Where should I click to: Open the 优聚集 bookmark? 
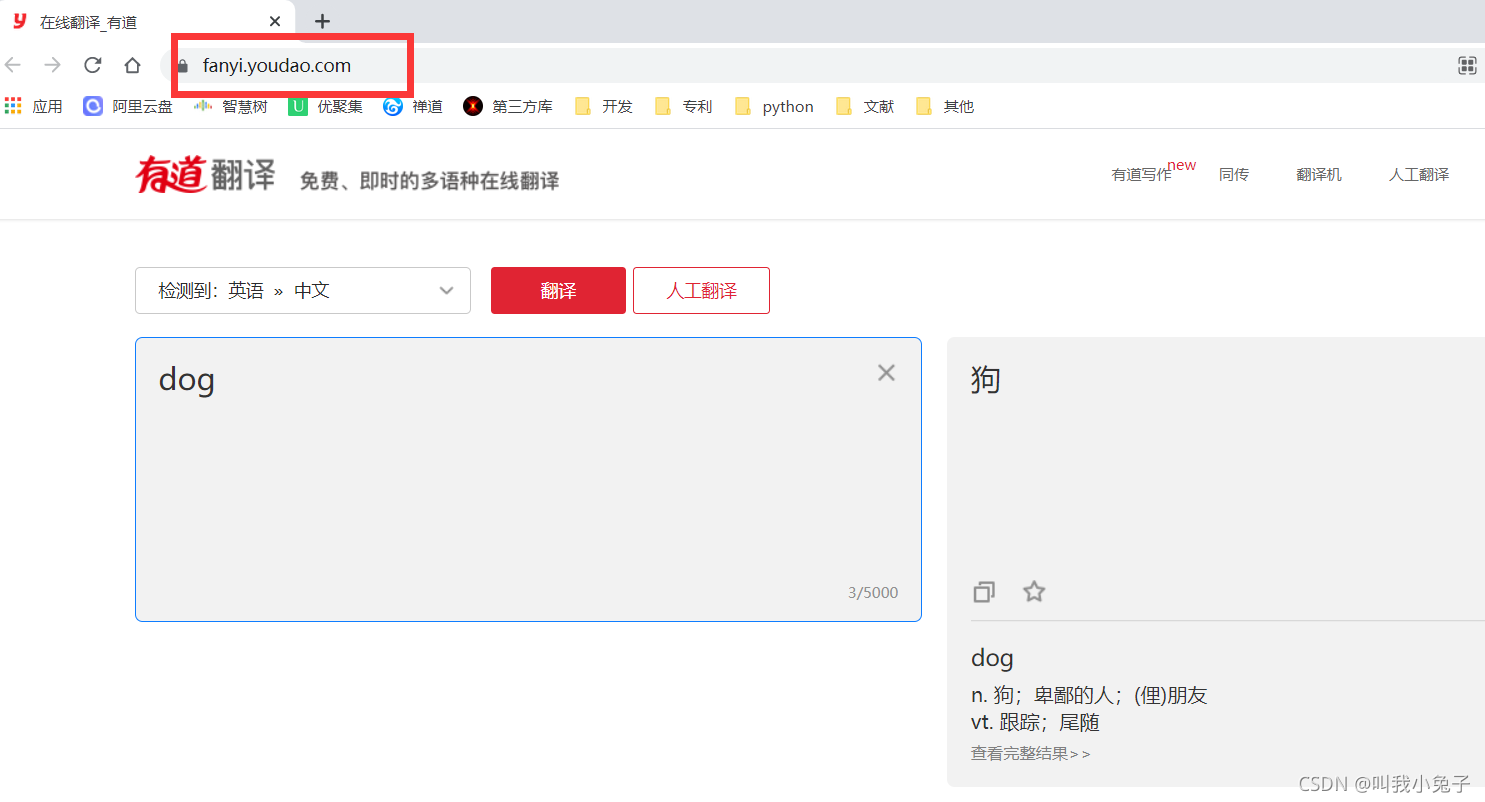coord(326,106)
